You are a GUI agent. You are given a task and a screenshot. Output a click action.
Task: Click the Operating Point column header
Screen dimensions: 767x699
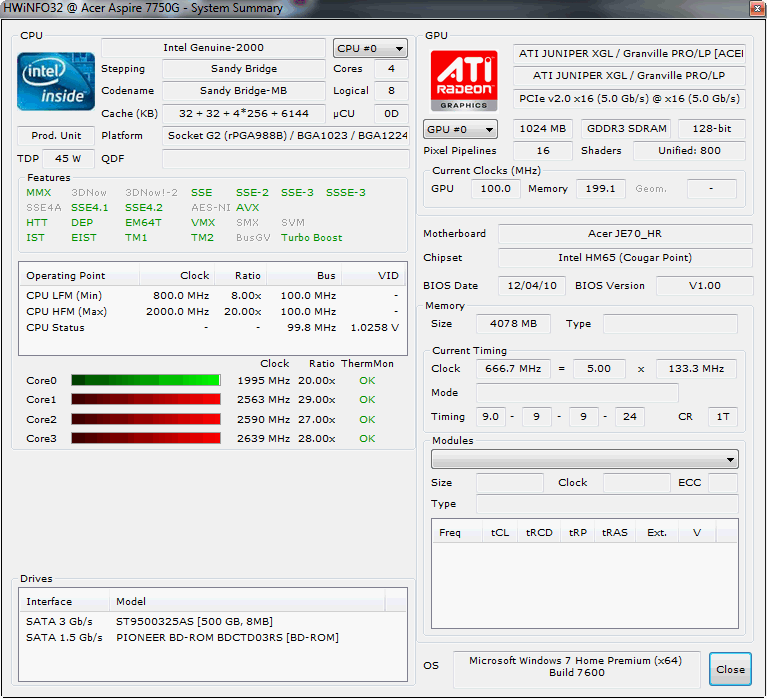coord(79,275)
